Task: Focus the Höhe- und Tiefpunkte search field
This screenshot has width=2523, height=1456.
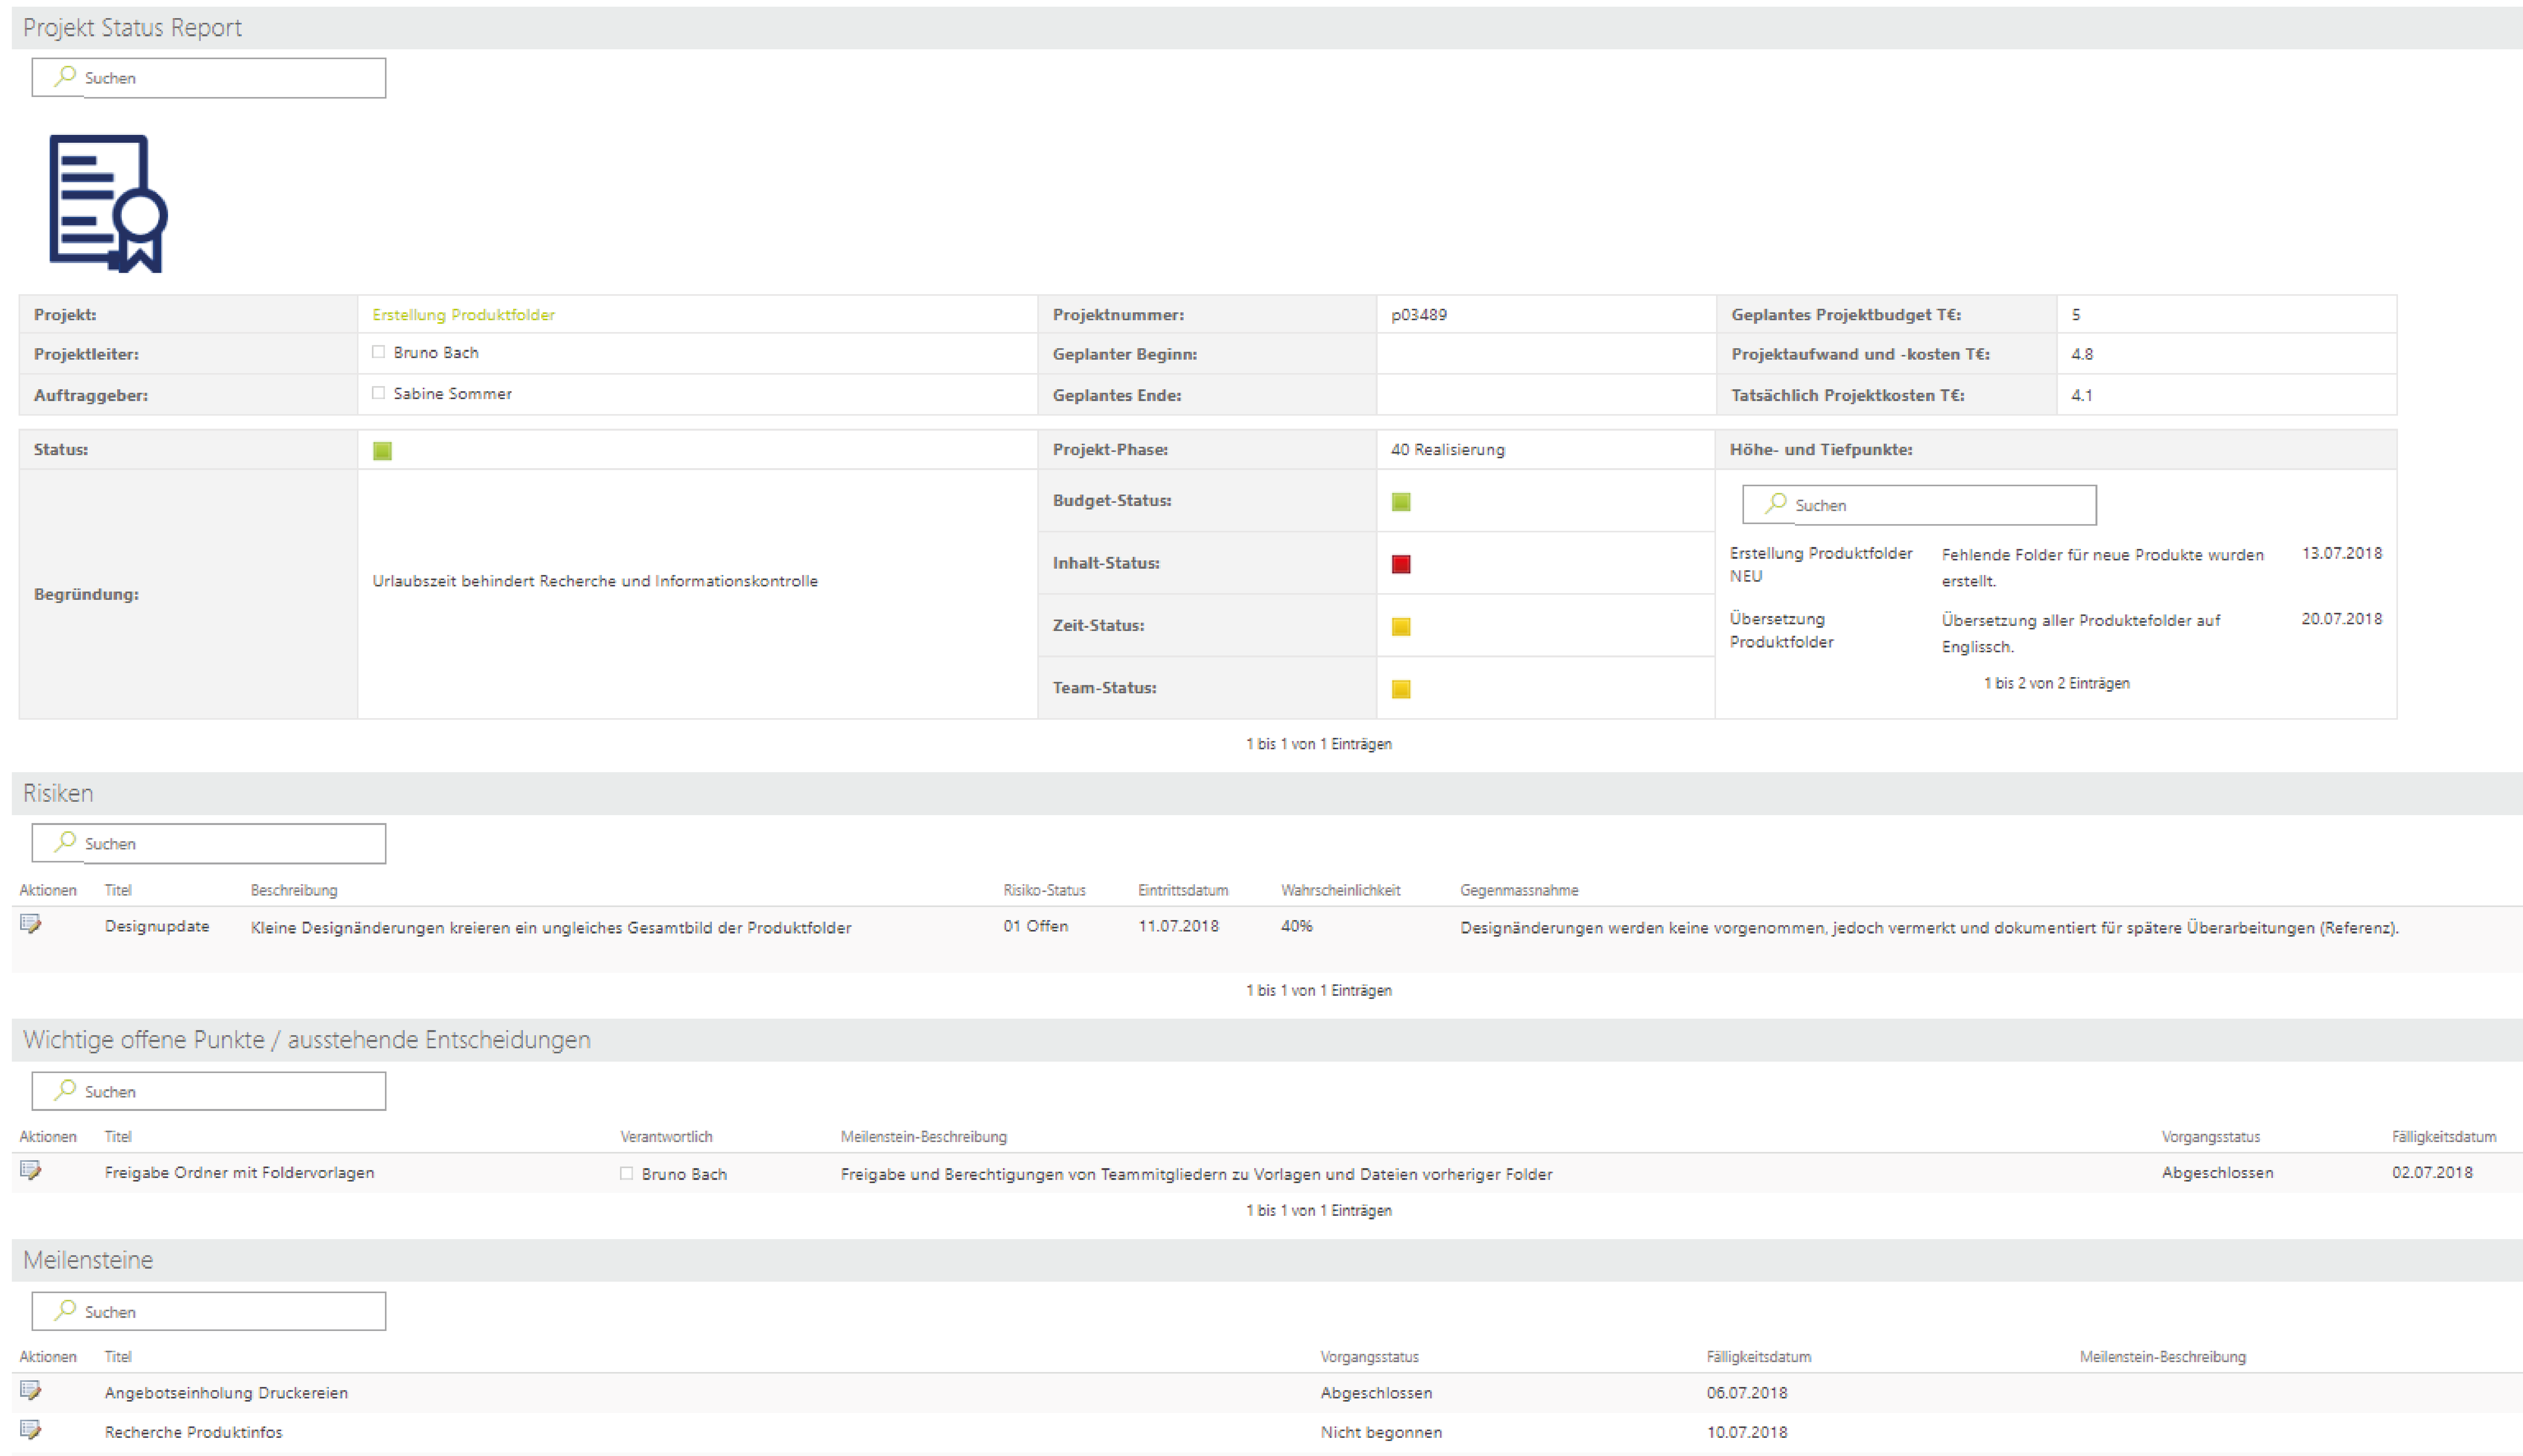Action: click(x=1919, y=505)
